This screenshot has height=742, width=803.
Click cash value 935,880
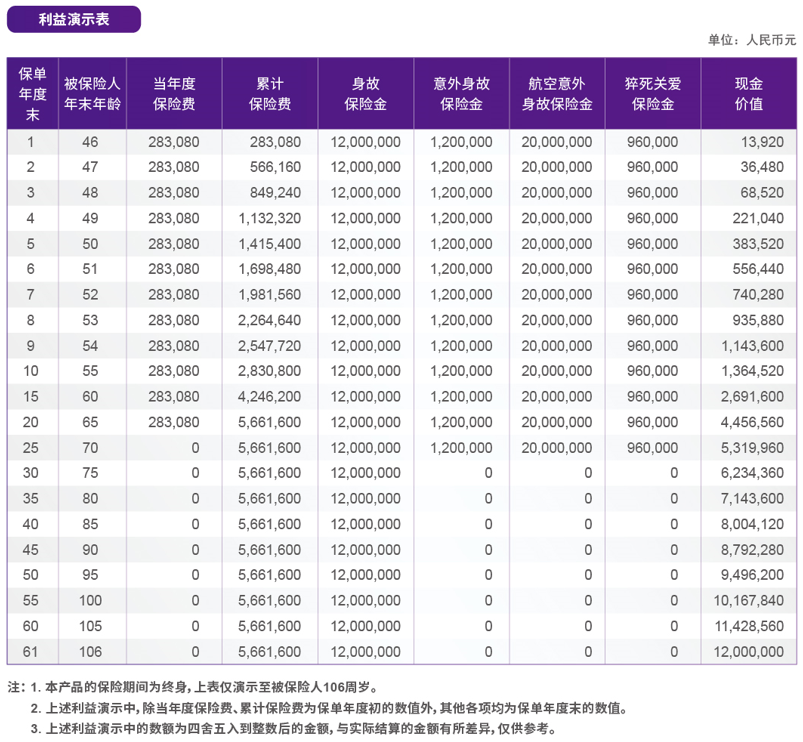(x=758, y=320)
